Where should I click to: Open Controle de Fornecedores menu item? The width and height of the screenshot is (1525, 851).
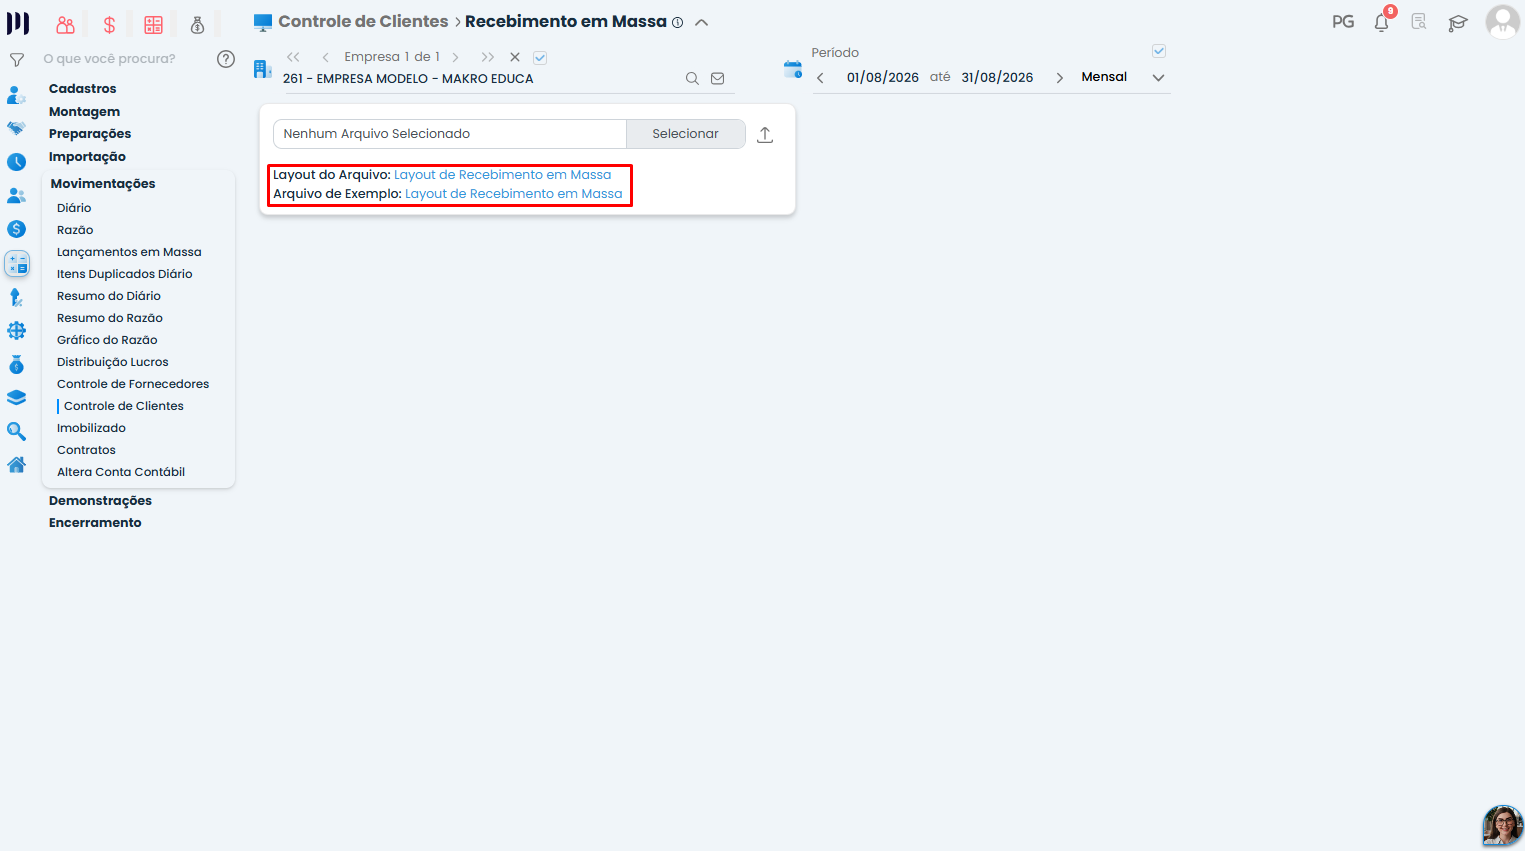click(133, 384)
